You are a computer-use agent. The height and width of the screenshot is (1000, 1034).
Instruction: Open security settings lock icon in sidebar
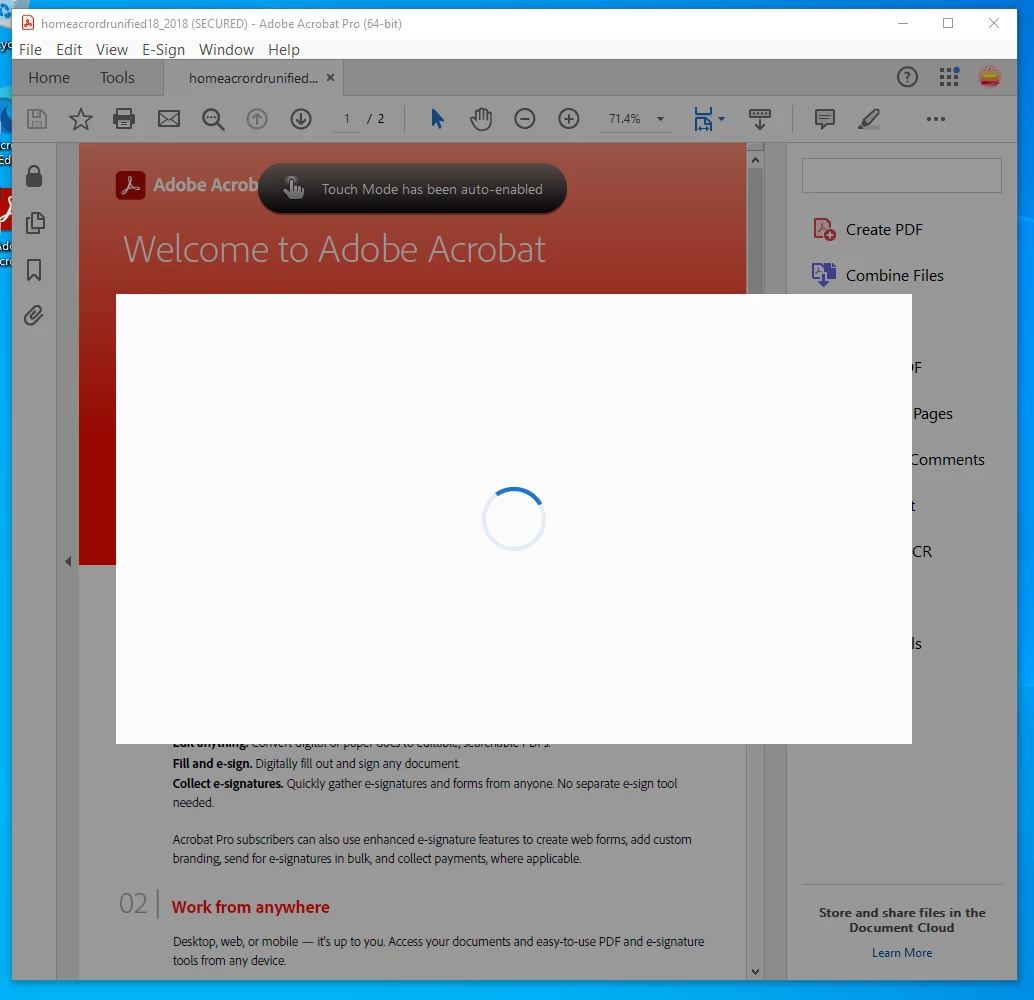coord(34,176)
